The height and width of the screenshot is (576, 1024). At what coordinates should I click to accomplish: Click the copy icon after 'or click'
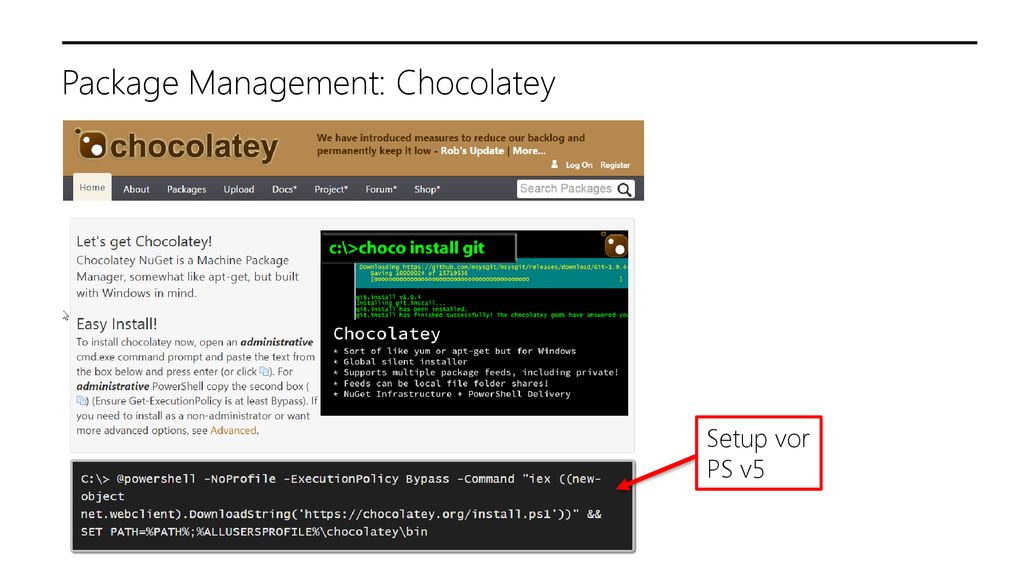264,372
